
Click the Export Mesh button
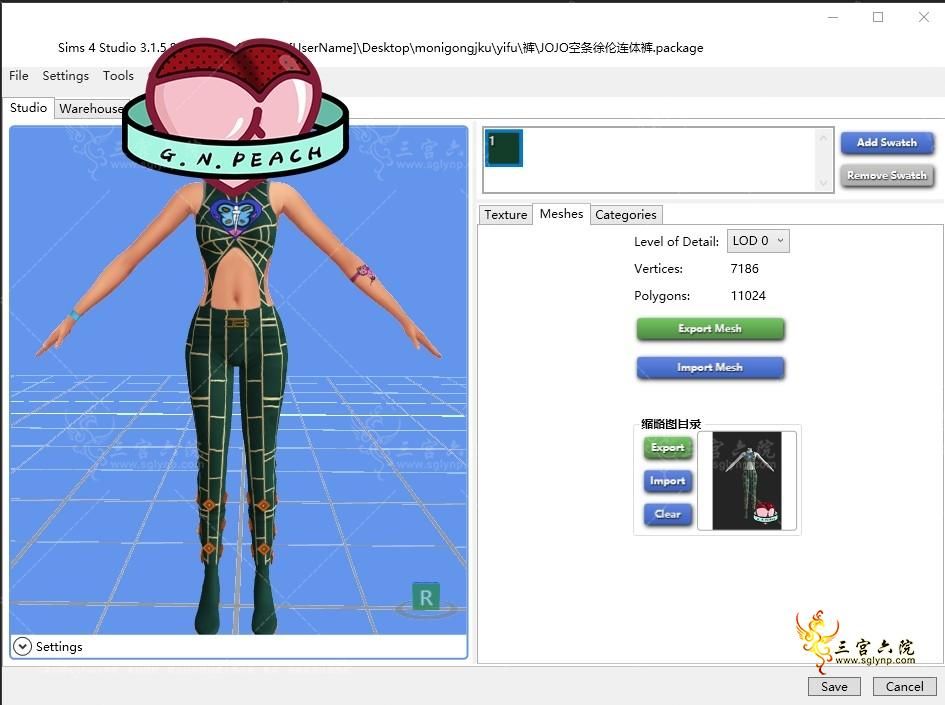coord(710,329)
